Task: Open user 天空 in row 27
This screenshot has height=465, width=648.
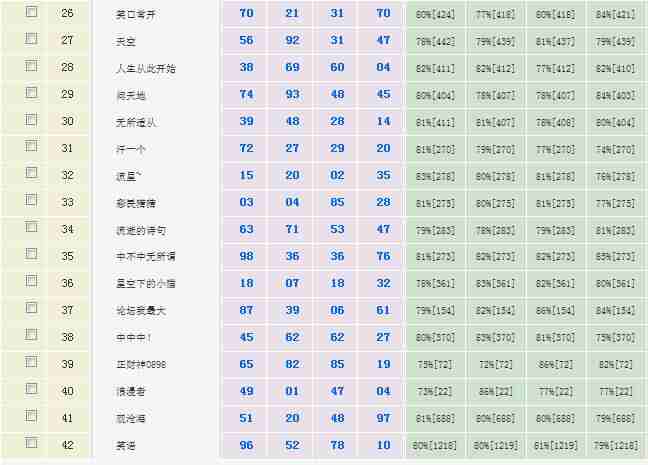Action: 127,41
